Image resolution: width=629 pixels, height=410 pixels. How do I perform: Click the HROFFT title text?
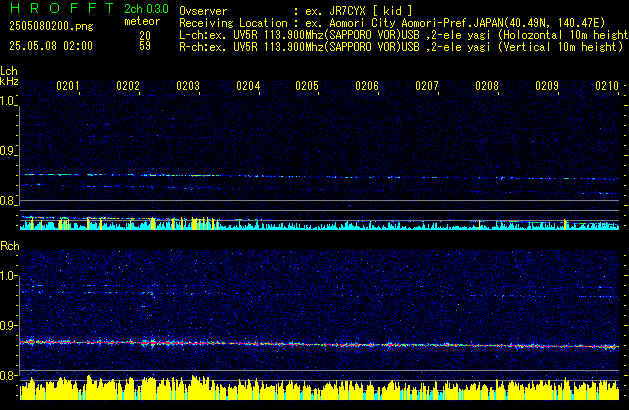(62, 8)
